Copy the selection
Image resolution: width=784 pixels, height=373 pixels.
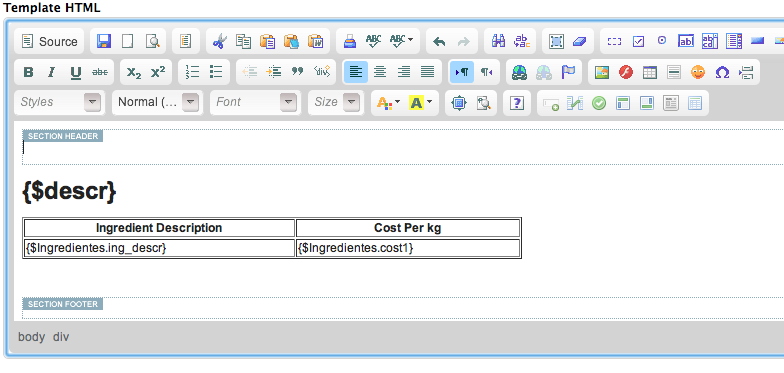pos(244,42)
